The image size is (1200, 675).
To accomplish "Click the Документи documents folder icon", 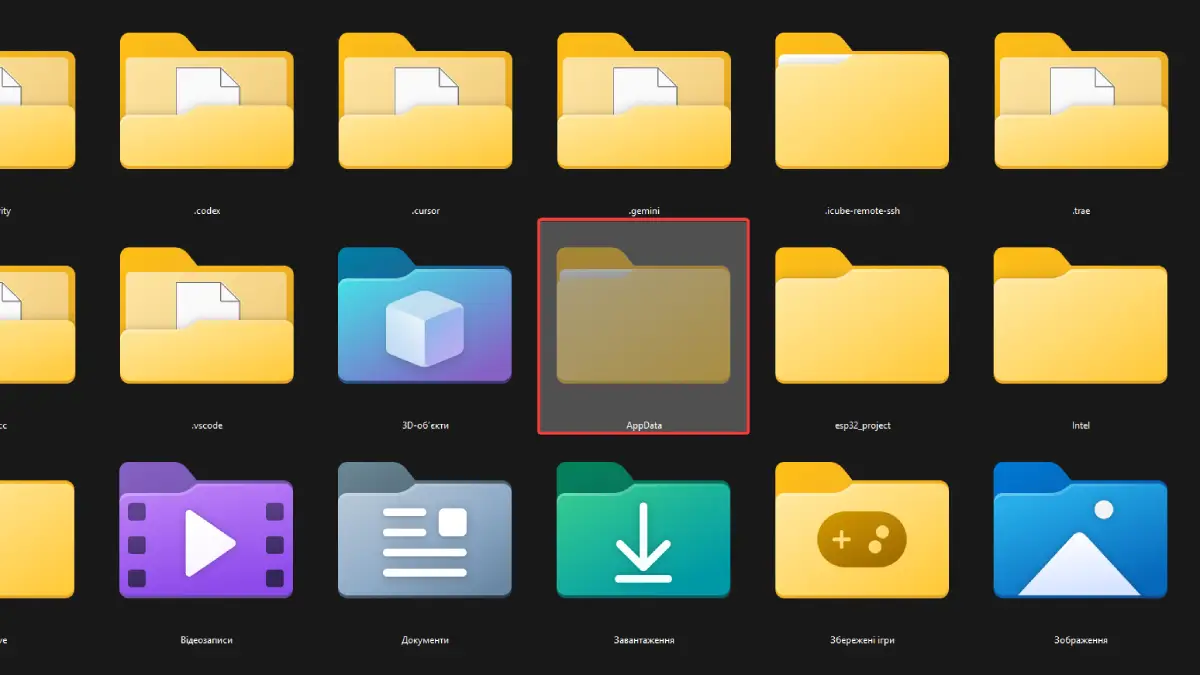I will coord(425,530).
